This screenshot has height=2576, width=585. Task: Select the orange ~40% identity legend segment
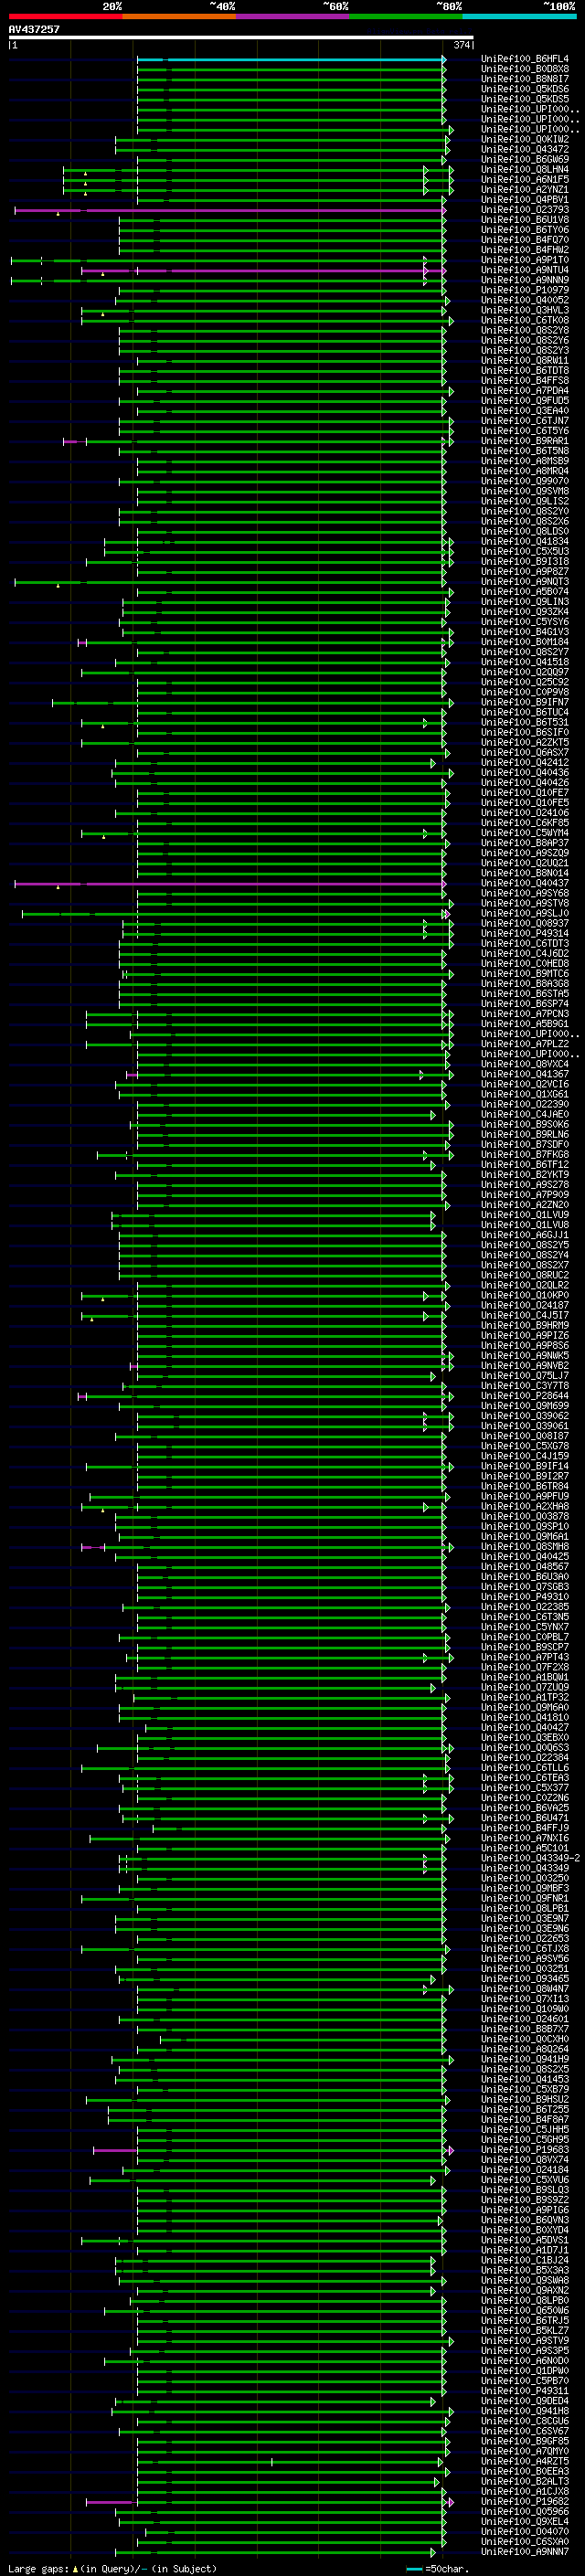[x=179, y=16]
